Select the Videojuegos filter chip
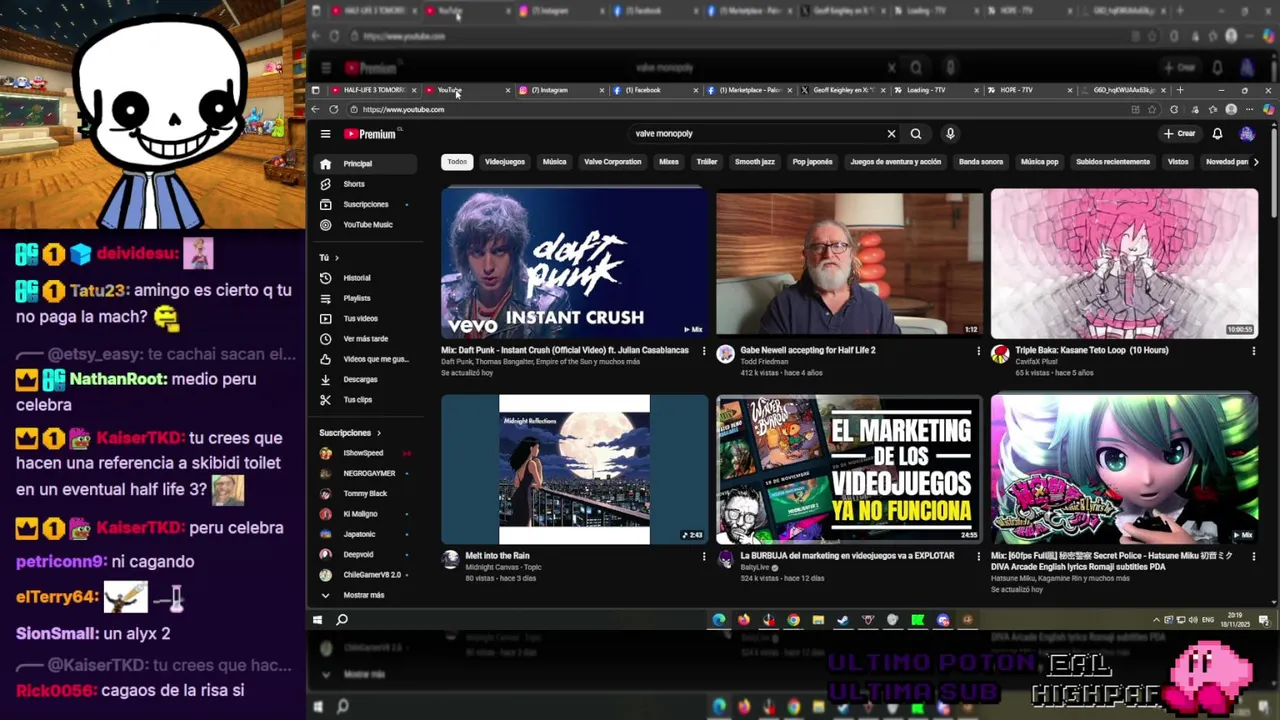 pos(505,162)
